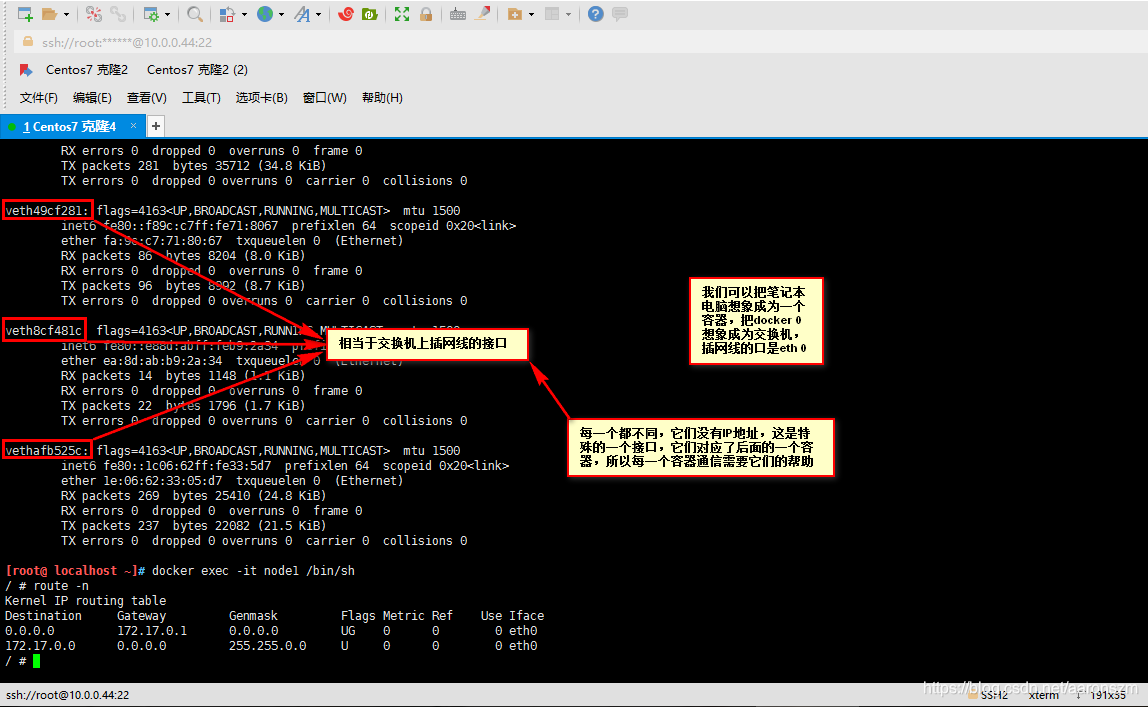Click the vethafb525c interface name
Image resolution: width=1148 pixels, height=707 pixels.
pos(48,451)
